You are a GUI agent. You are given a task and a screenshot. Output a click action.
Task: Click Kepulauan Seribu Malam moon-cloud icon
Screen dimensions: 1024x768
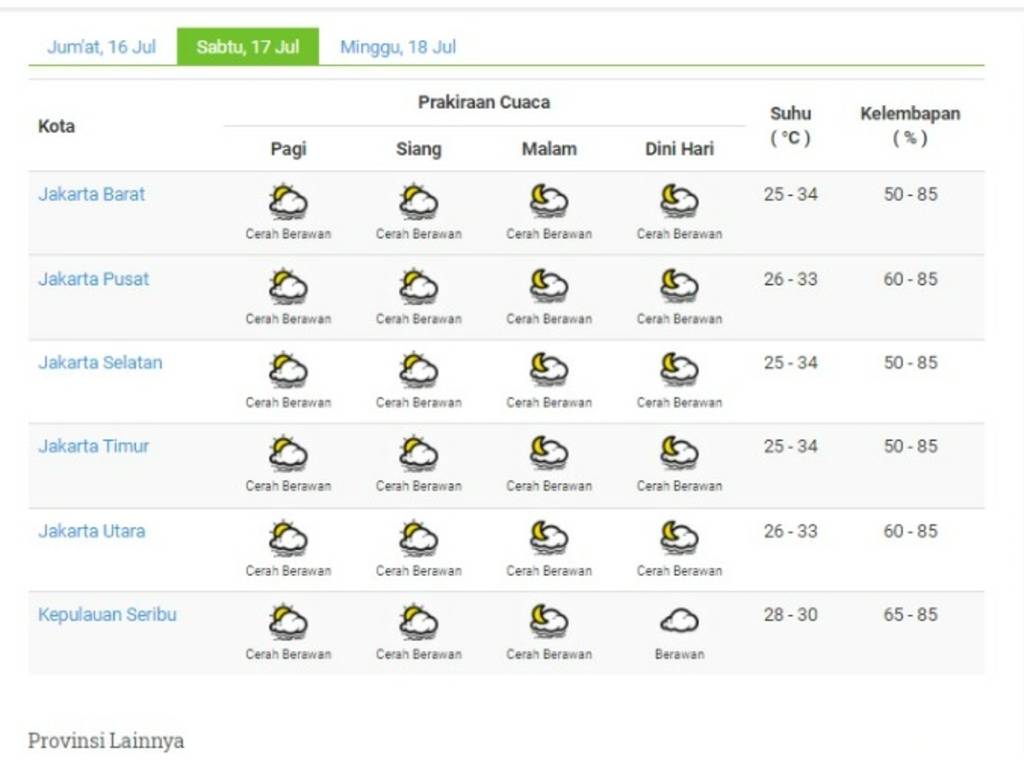pyautogui.click(x=549, y=622)
